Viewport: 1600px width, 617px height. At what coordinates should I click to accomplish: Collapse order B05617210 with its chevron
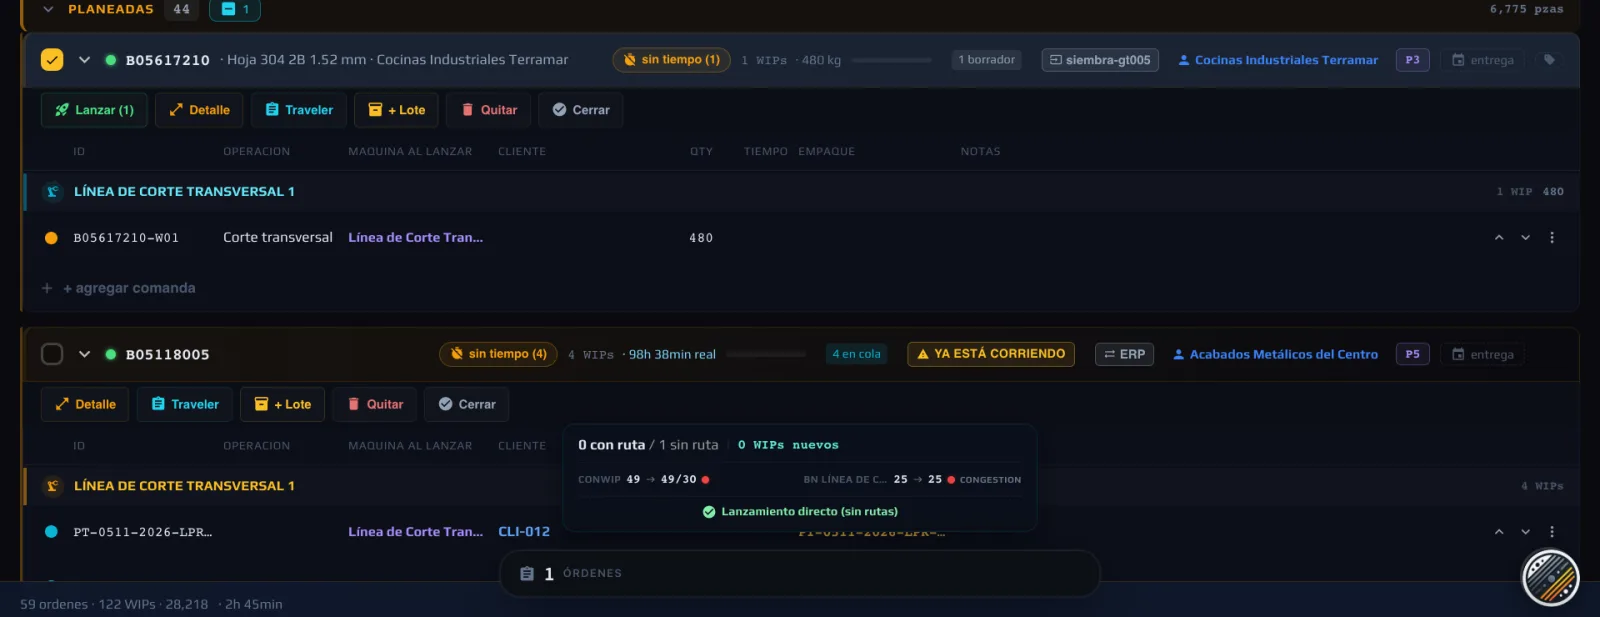pos(84,60)
